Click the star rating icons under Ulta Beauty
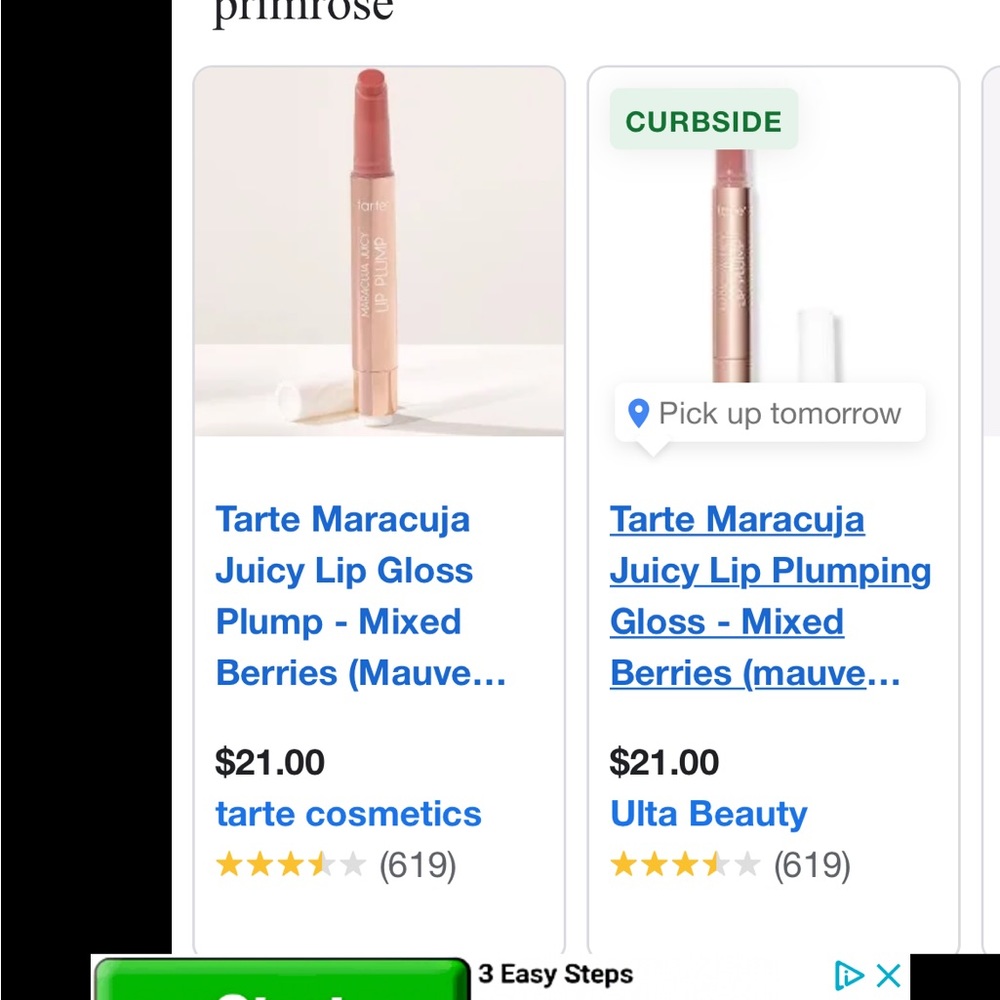The image size is (1000, 1000). click(684, 864)
